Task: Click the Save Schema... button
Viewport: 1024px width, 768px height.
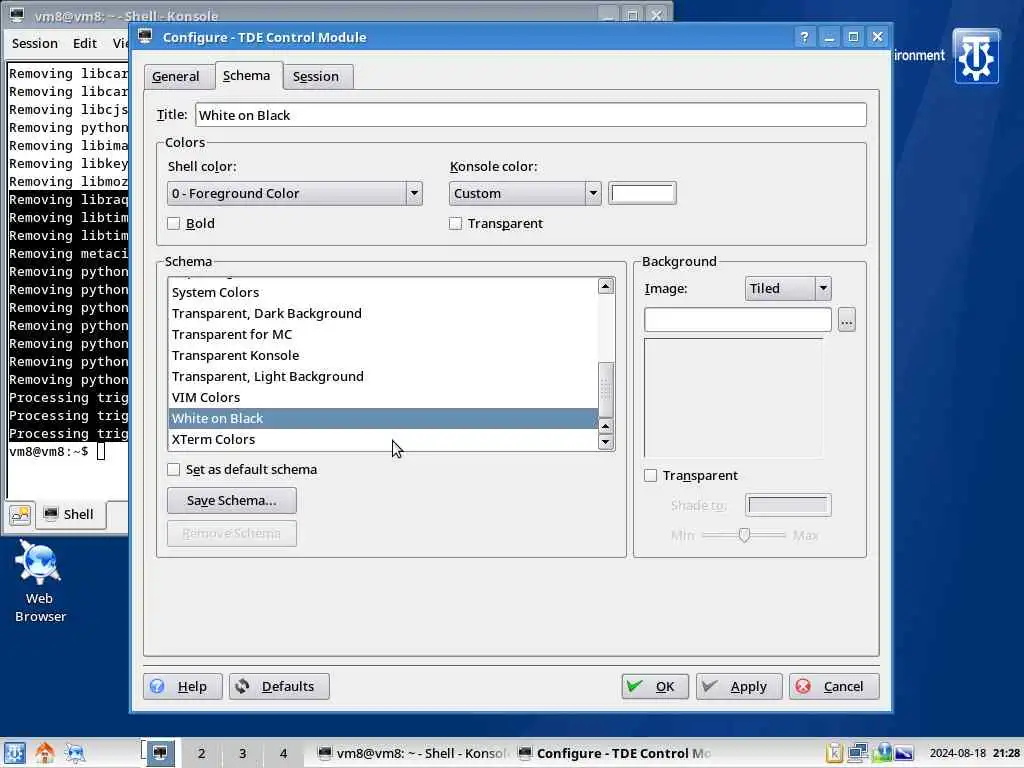Action: point(232,500)
